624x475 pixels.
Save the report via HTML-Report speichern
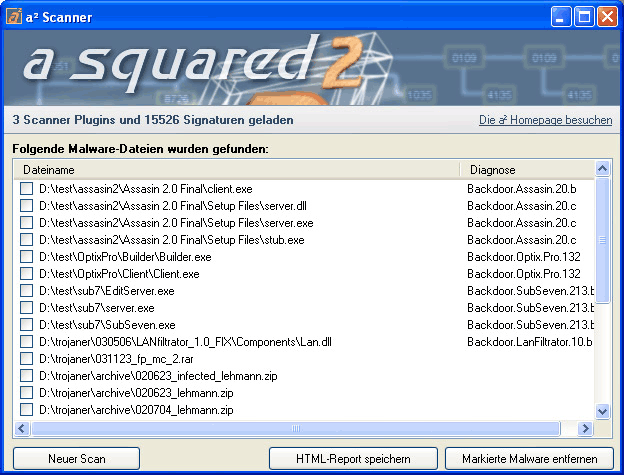pos(353,459)
